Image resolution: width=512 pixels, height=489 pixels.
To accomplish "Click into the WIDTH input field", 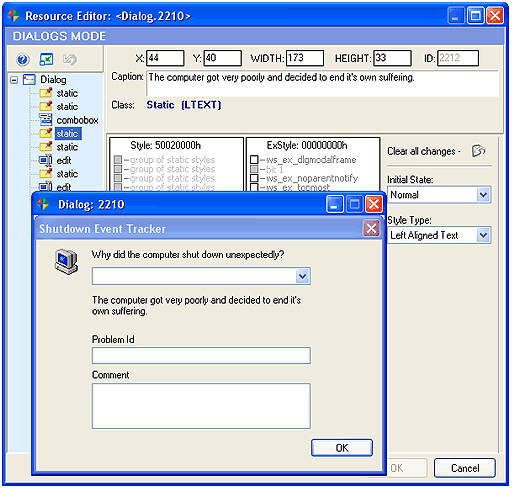I will click(305, 58).
